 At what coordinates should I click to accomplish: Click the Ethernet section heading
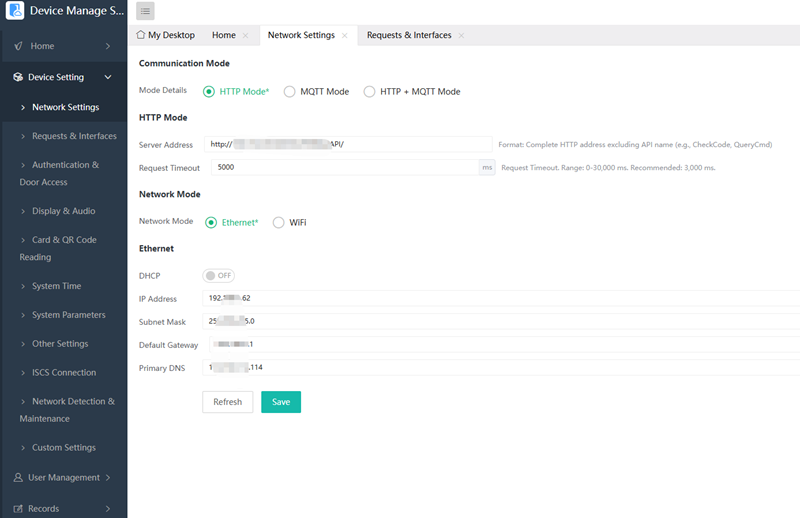click(x=156, y=249)
